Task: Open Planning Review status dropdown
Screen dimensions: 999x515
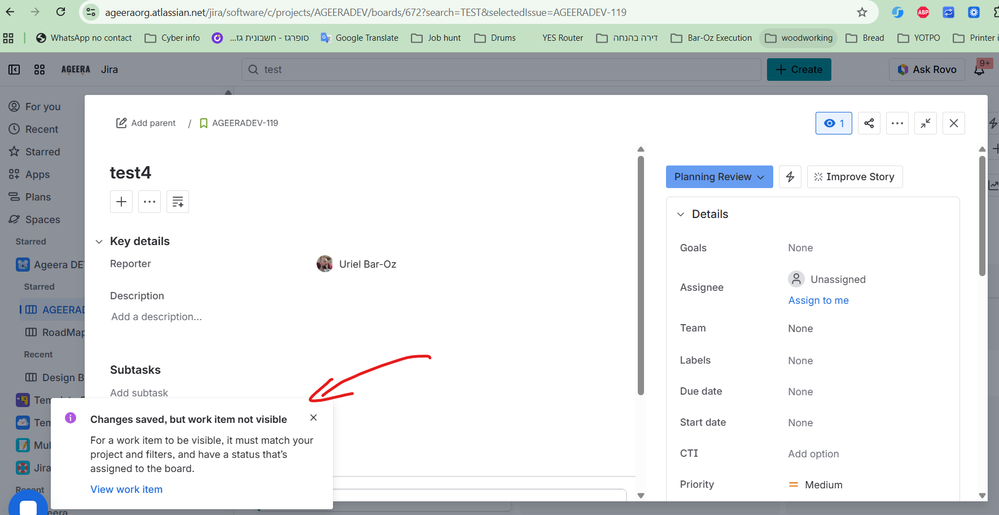Action: point(719,177)
